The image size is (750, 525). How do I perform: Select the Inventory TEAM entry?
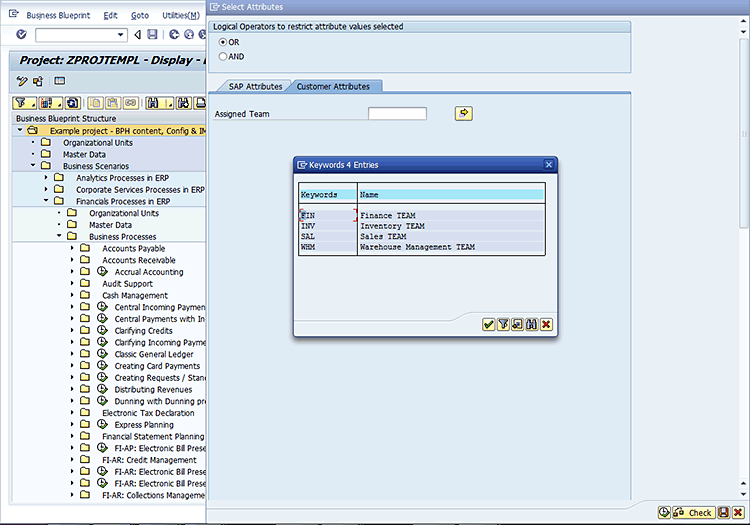392,226
